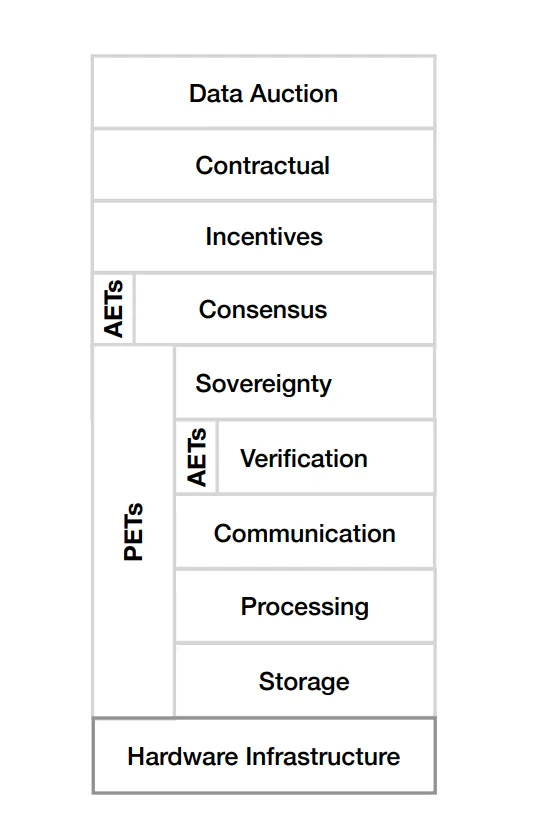Select the Sovereignty layer box
The width and height of the screenshot is (534, 834).
[x=305, y=383]
